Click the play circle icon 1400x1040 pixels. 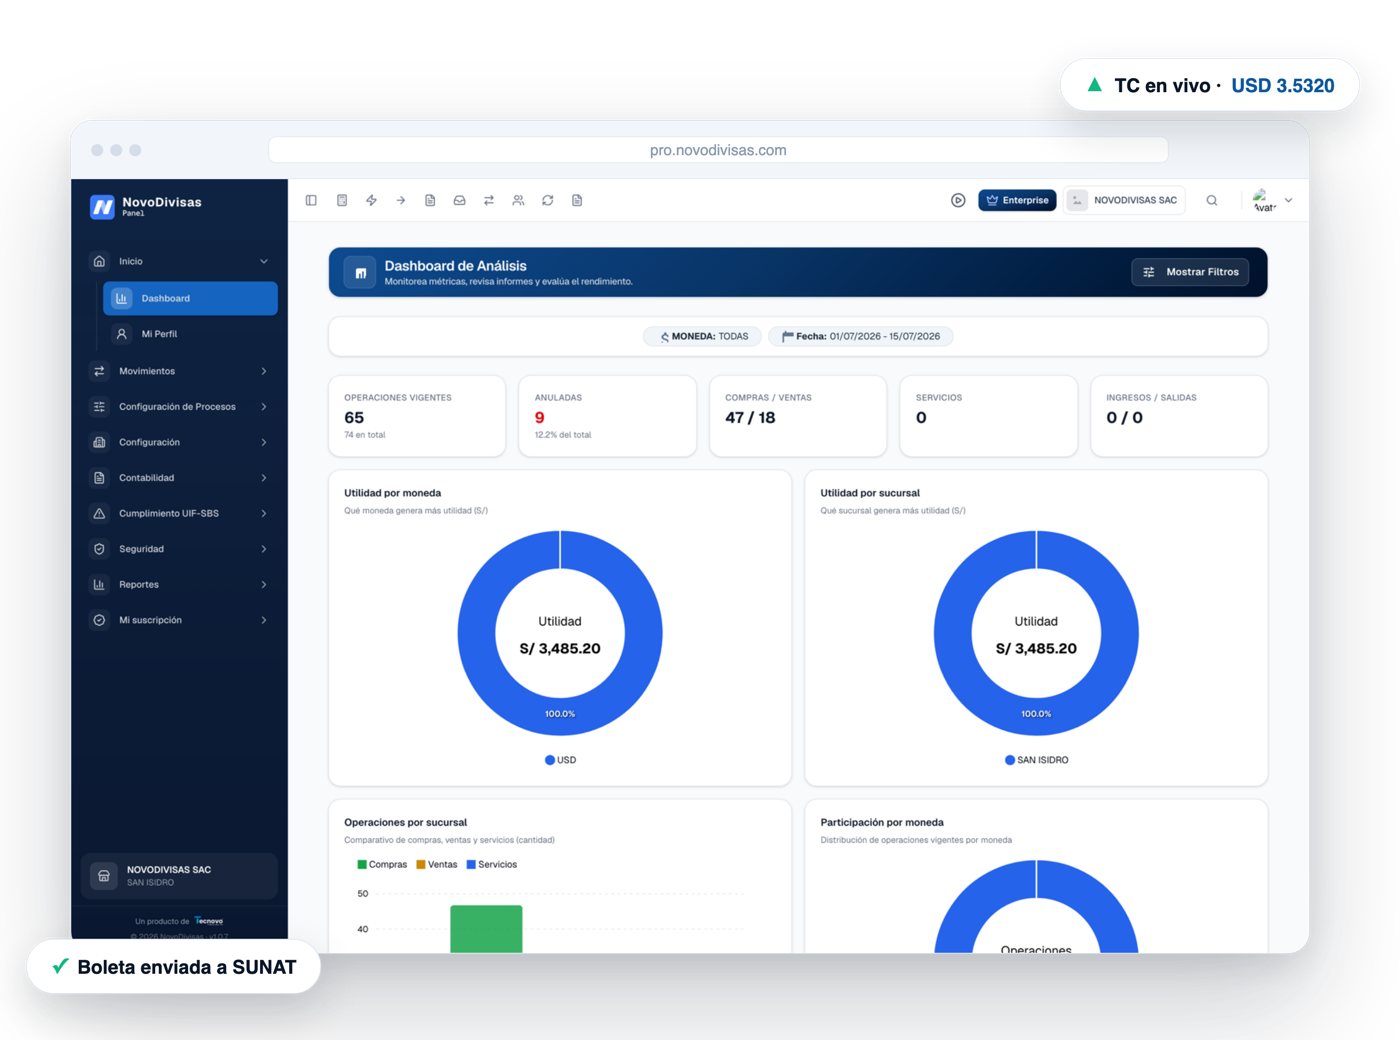pyautogui.click(x=958, y=200)
